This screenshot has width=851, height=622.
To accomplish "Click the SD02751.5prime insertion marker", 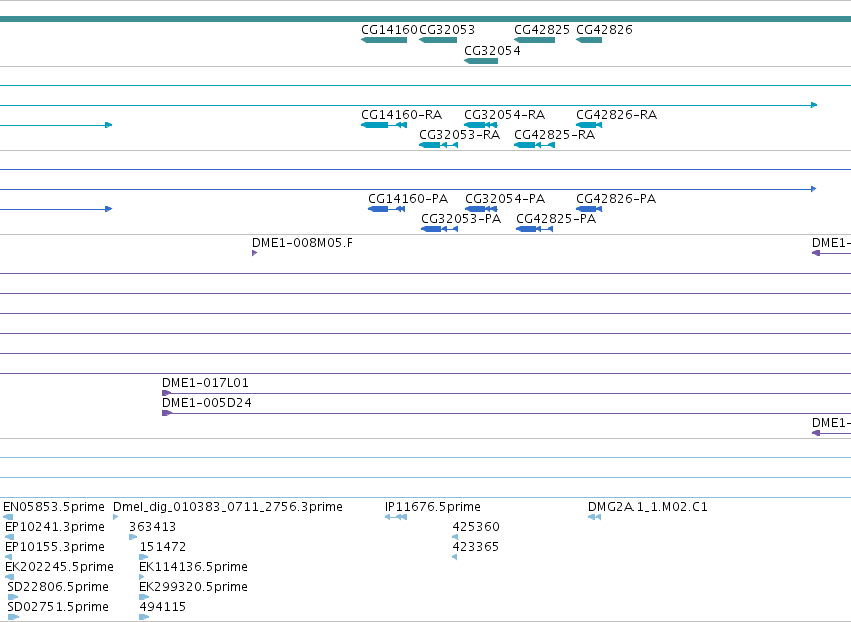I will tap(13, 617).
